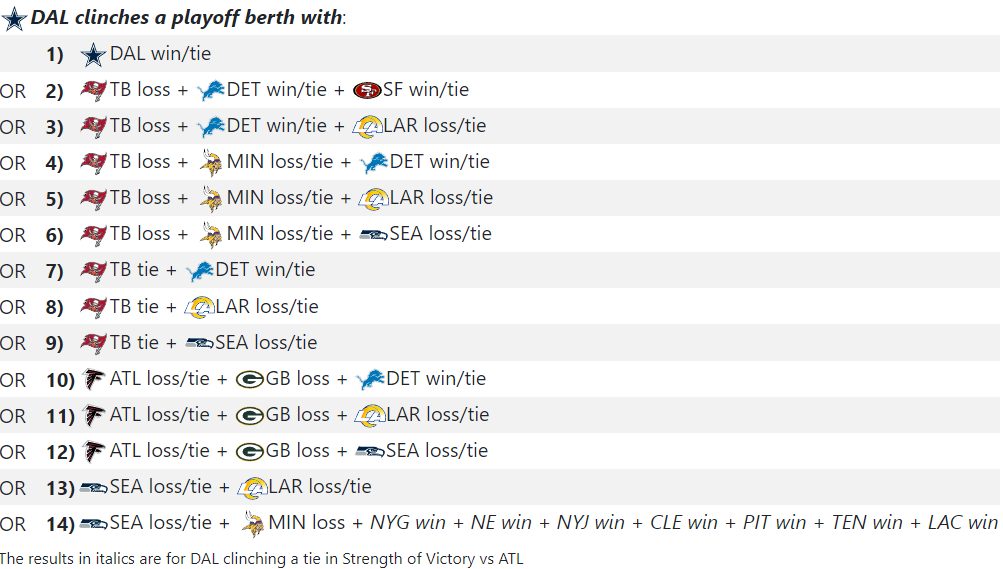Click the Cowboys star icon in the header
1003x569 pixels.
(x=14, y=18)
